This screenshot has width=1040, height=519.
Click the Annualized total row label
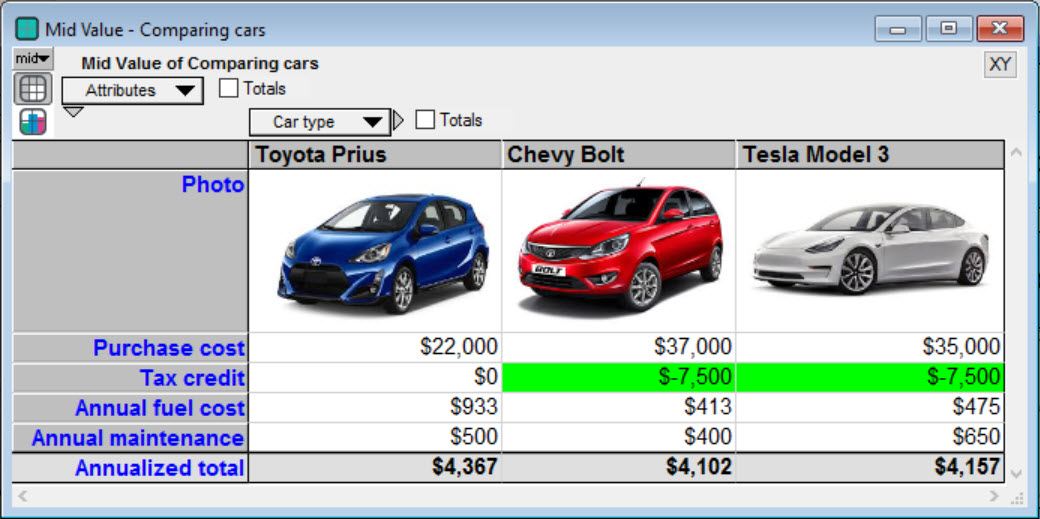pyautogui.click(x=130, y=467)
